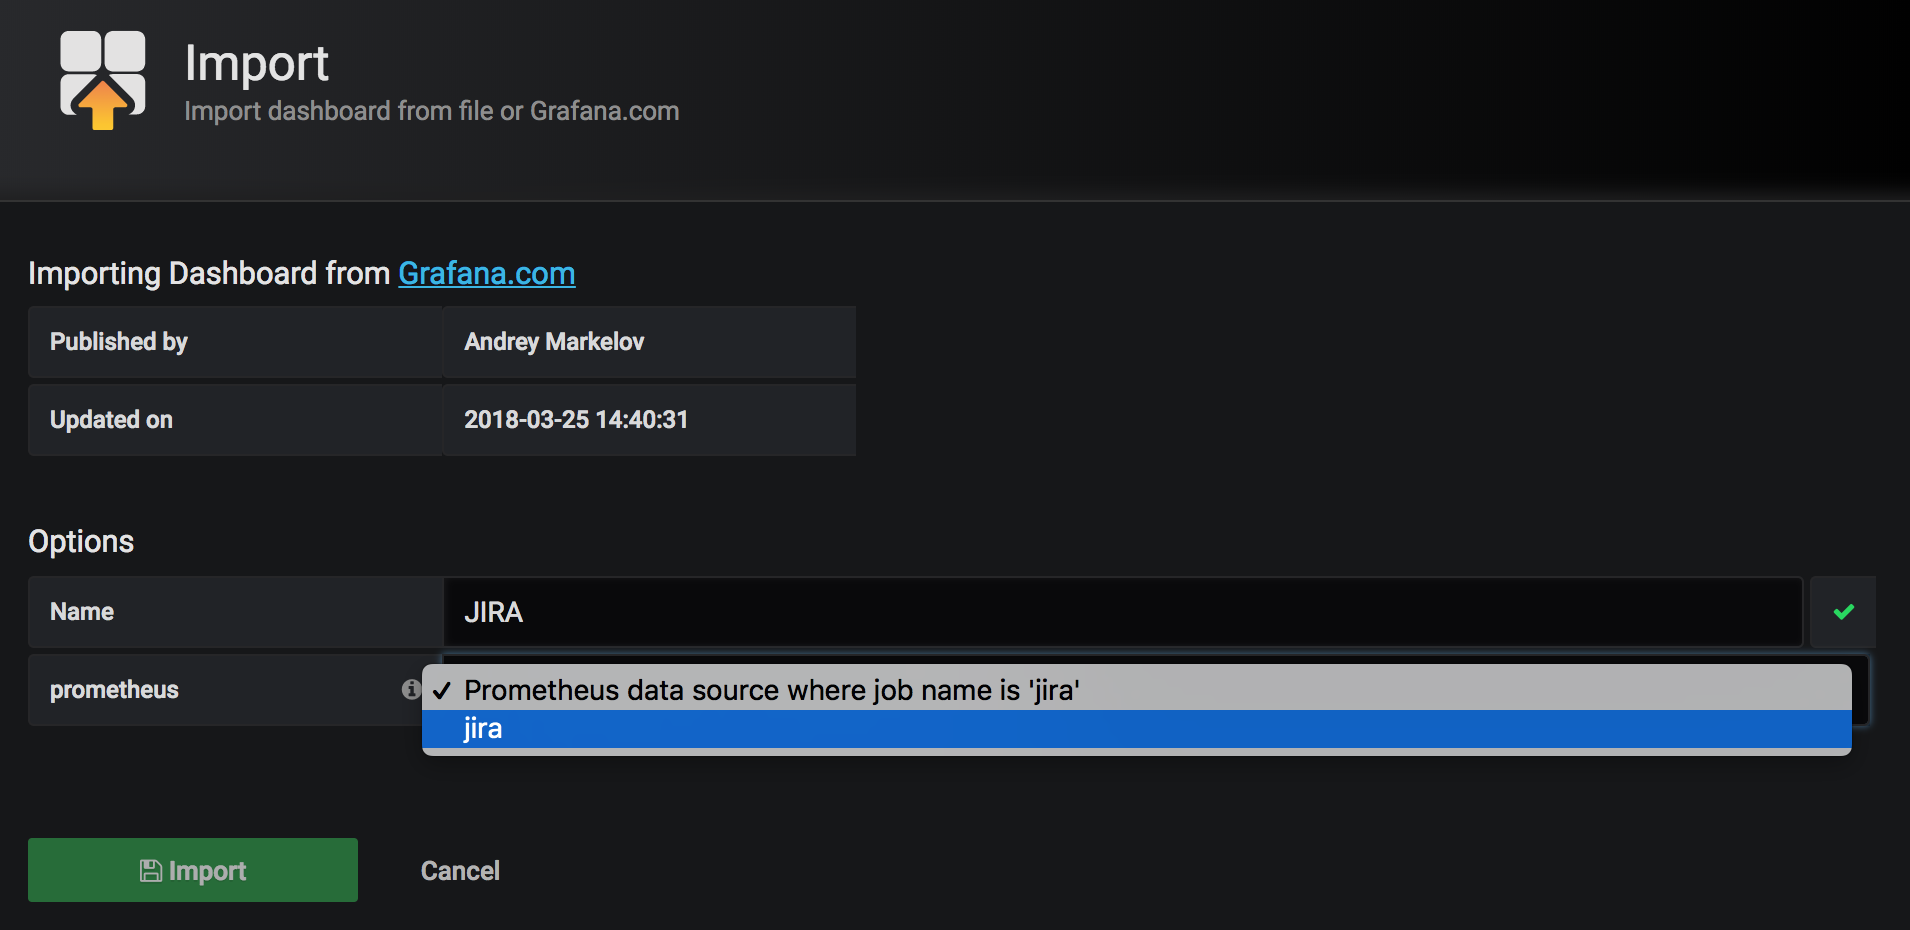Click the info icon next to prometheus
Viewport: 1910px width, 930px height.
coord(410,689)
